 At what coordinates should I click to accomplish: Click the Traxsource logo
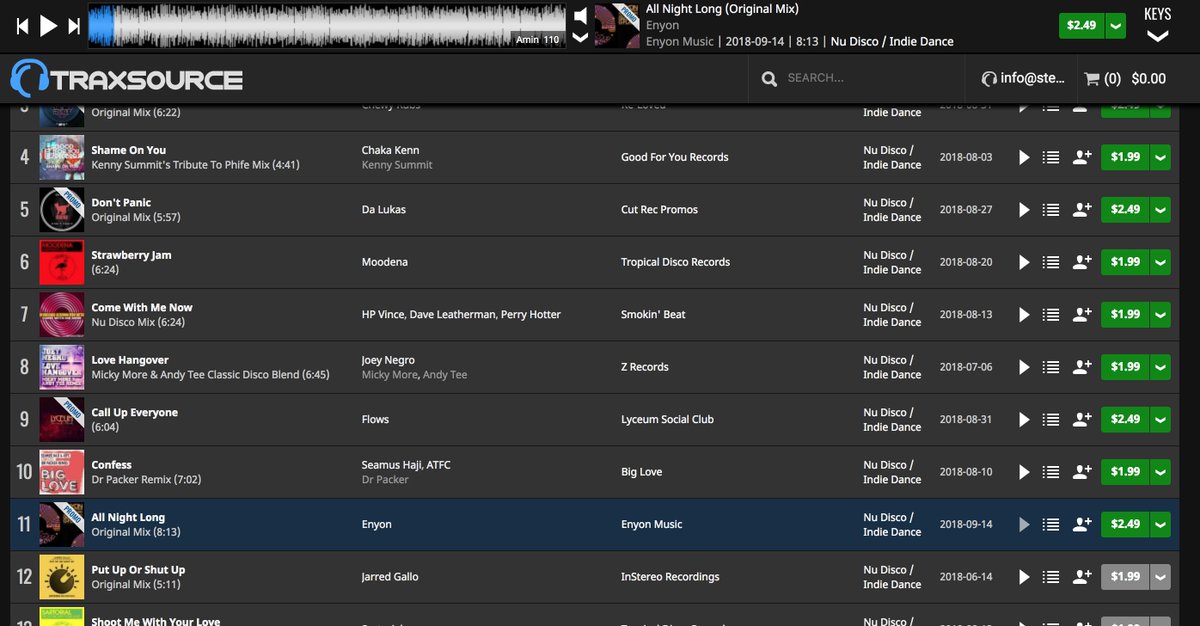click(125, 77)
